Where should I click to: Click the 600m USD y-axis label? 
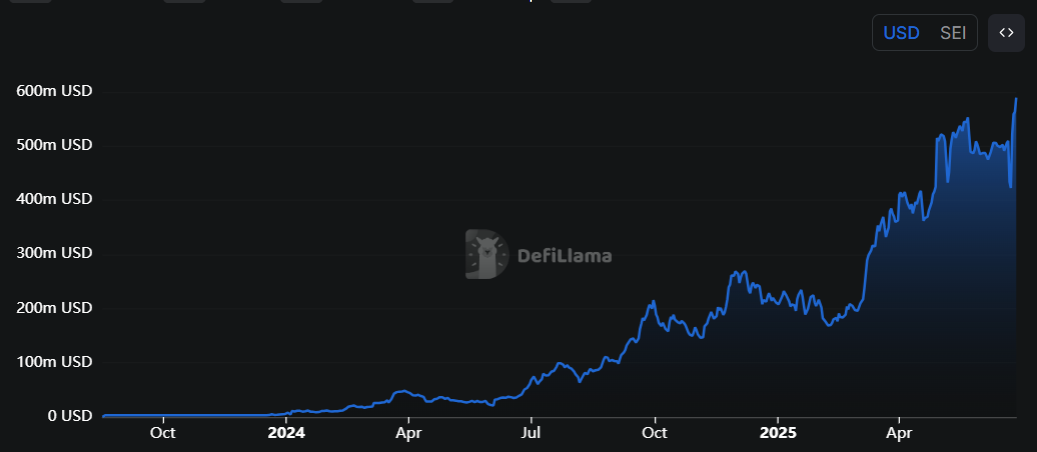(54, 91)
